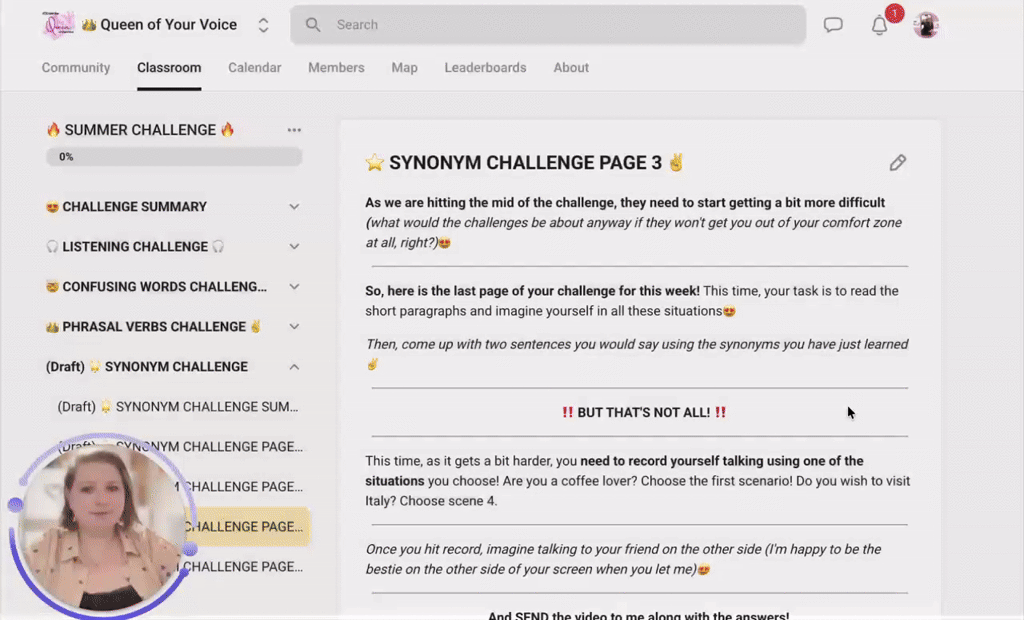Screen dimensions: 1024x620
Task: Open the chat messages icon
Action: point(833,25)
